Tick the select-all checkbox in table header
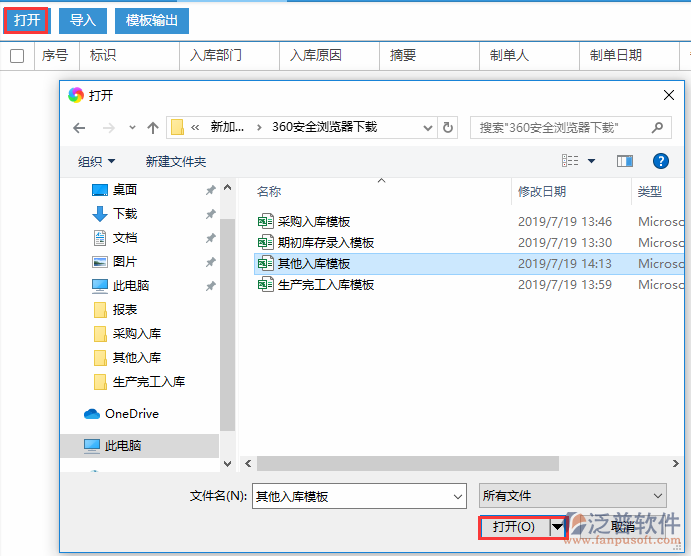Image resolution: width=691 pixels, height=556 pixels. point(17,56)
